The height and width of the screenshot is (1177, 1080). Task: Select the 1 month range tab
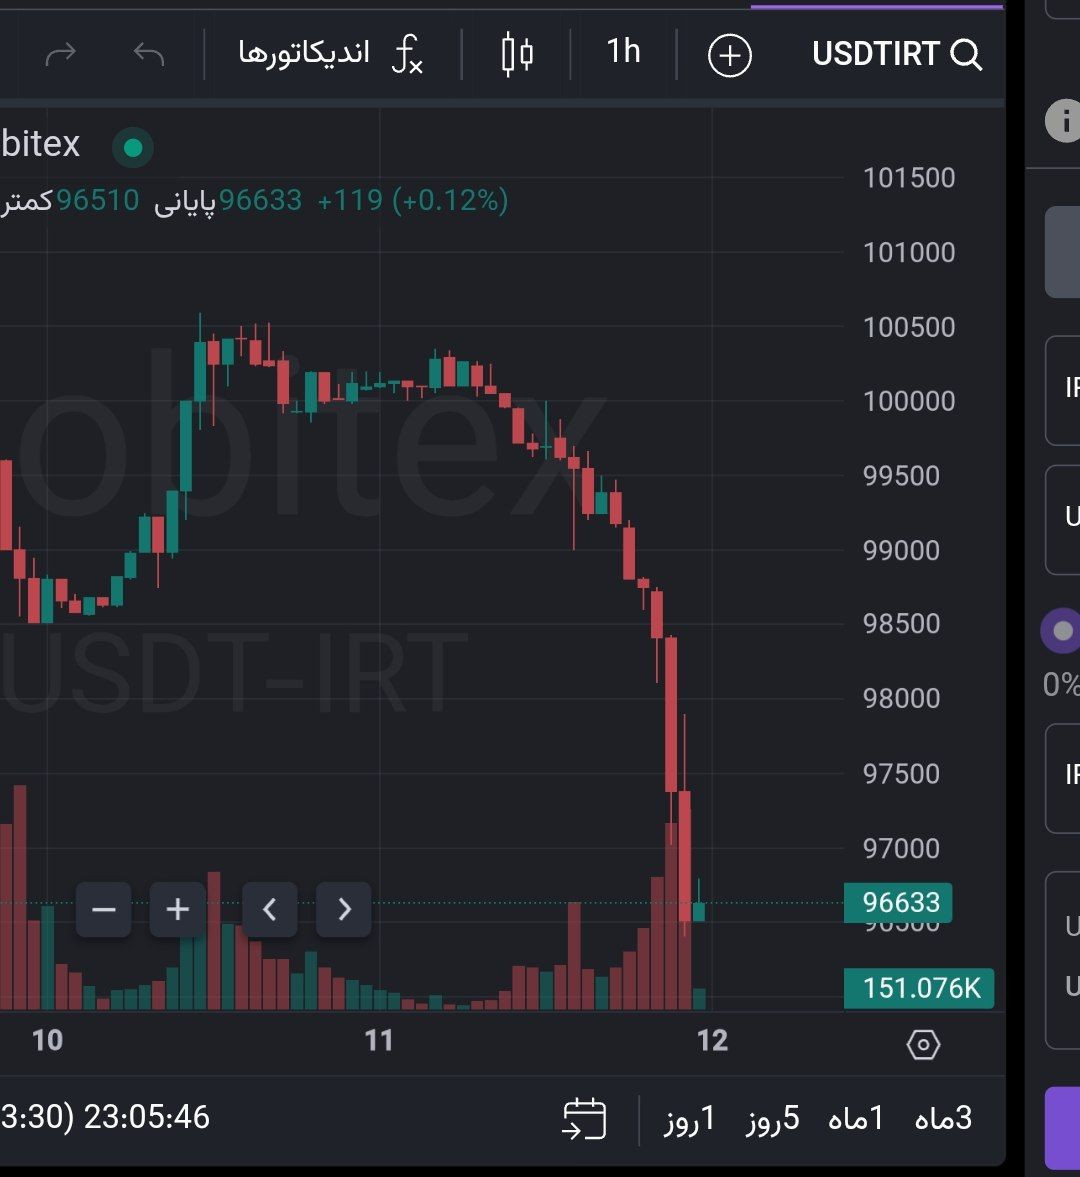[x=856, y=1118]
